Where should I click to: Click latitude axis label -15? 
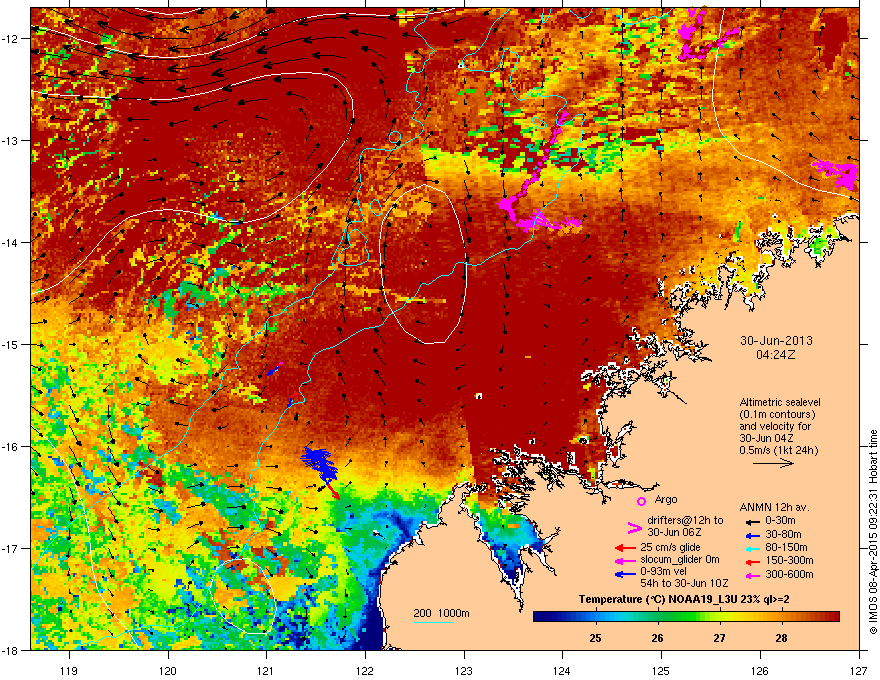coord(11,344)
